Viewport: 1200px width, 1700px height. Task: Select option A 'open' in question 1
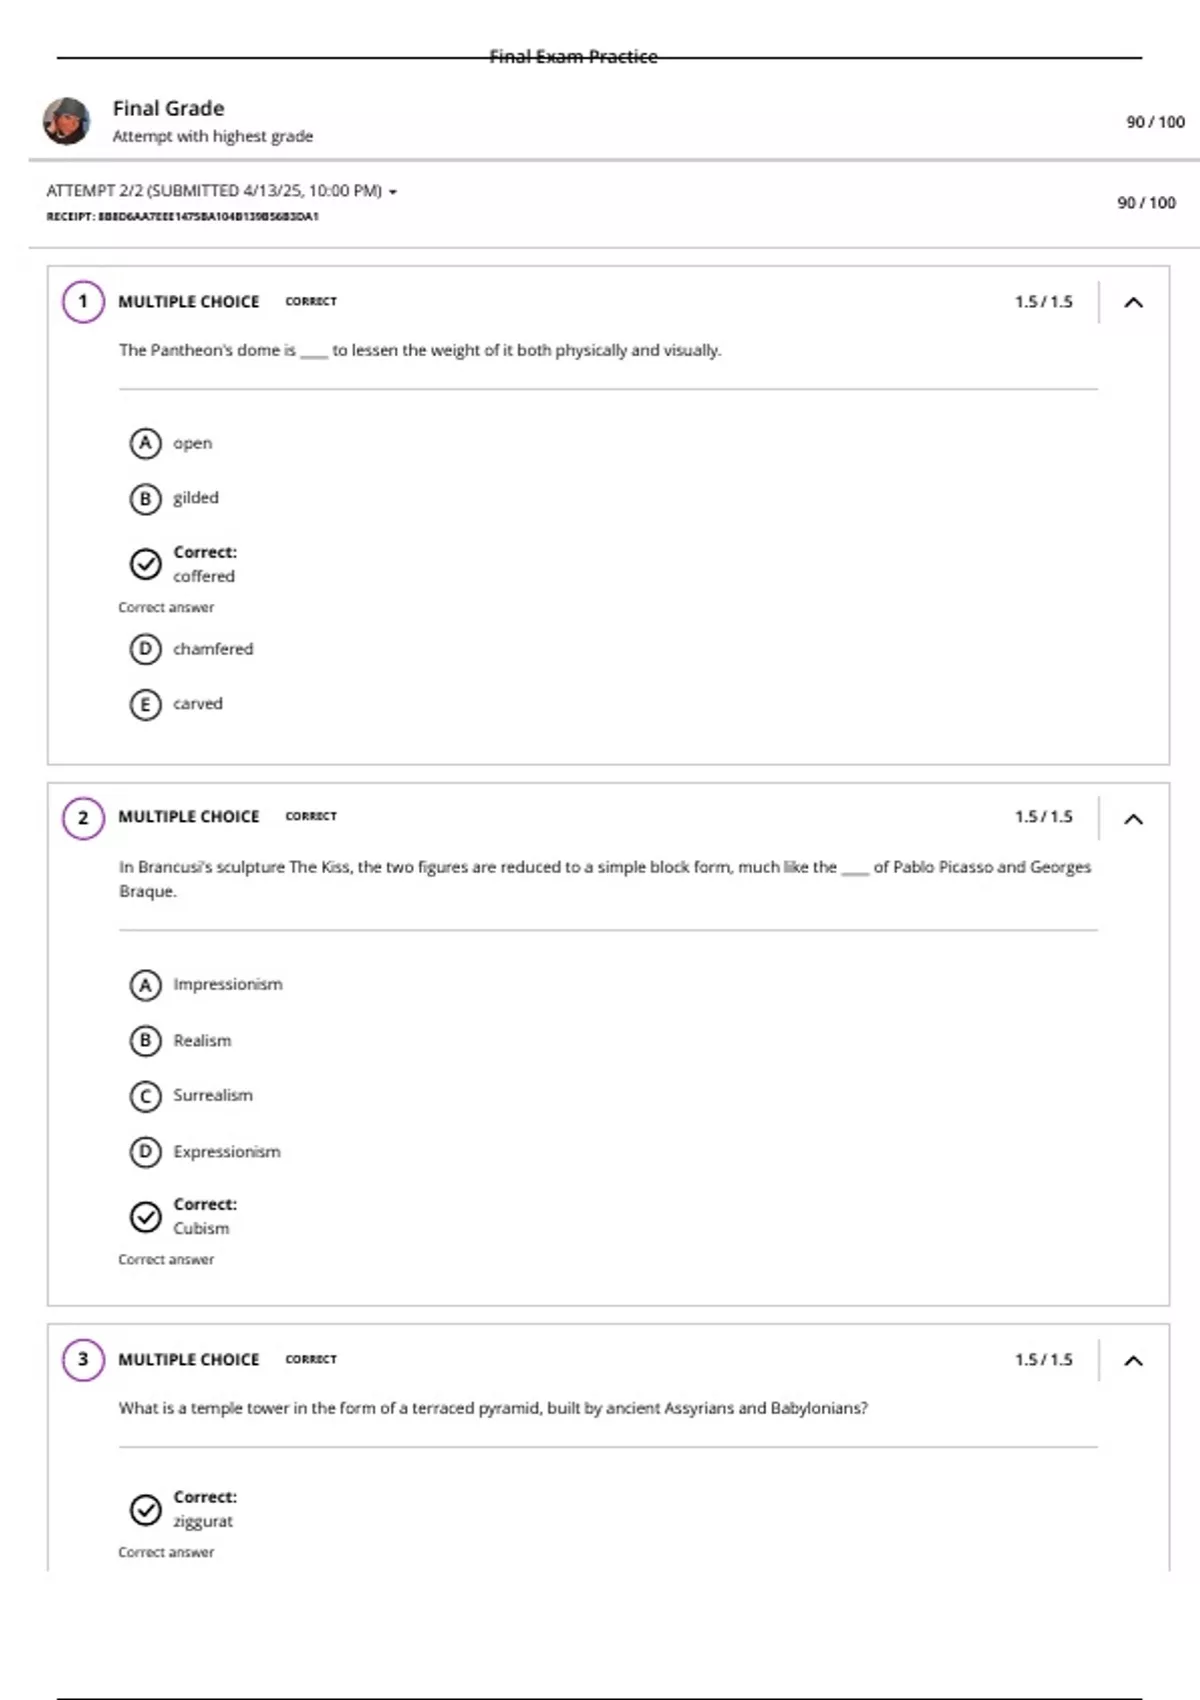point(145,443)
